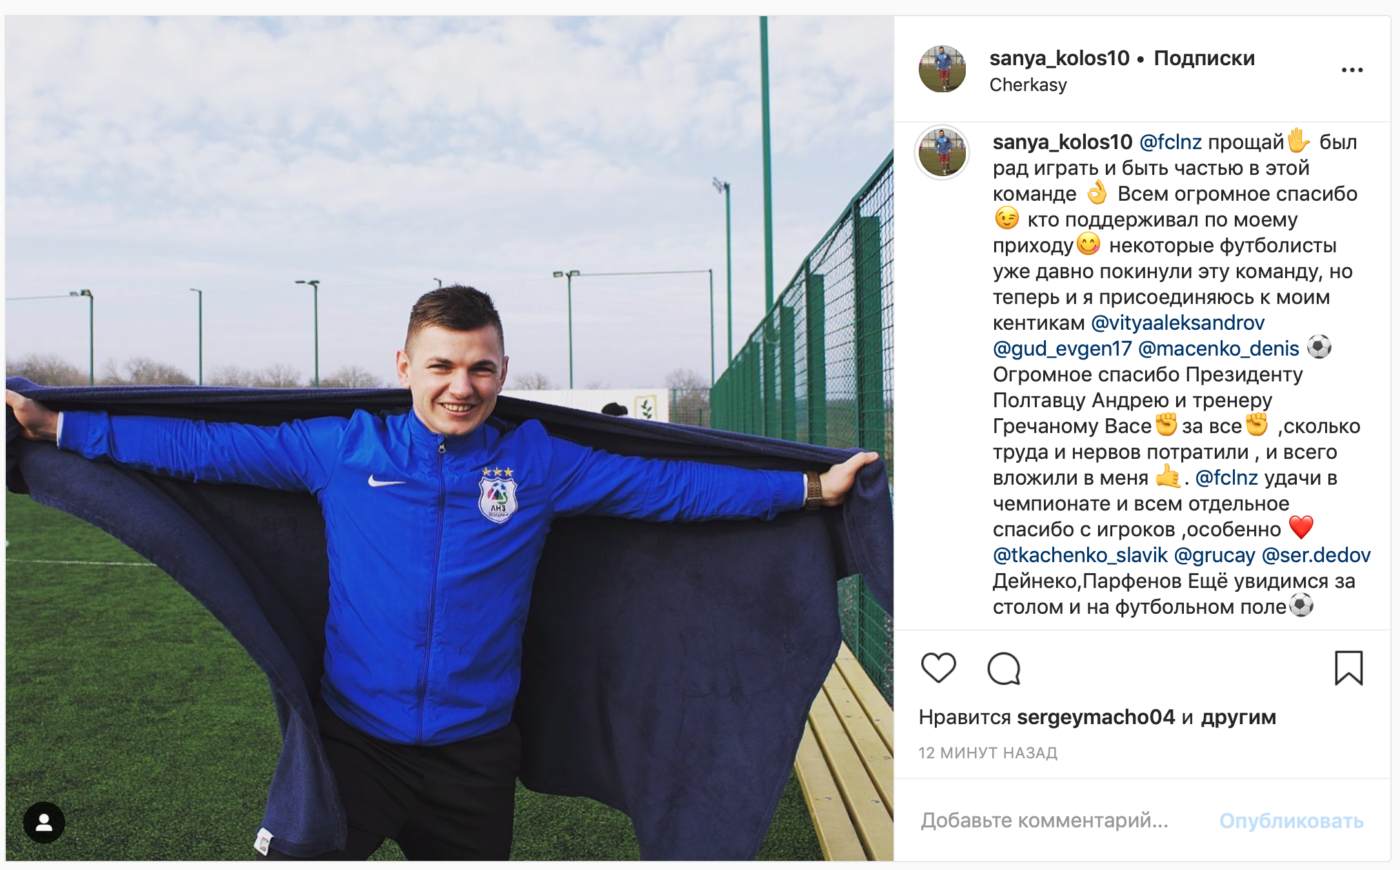Open @grucay profile mention

1214,555
